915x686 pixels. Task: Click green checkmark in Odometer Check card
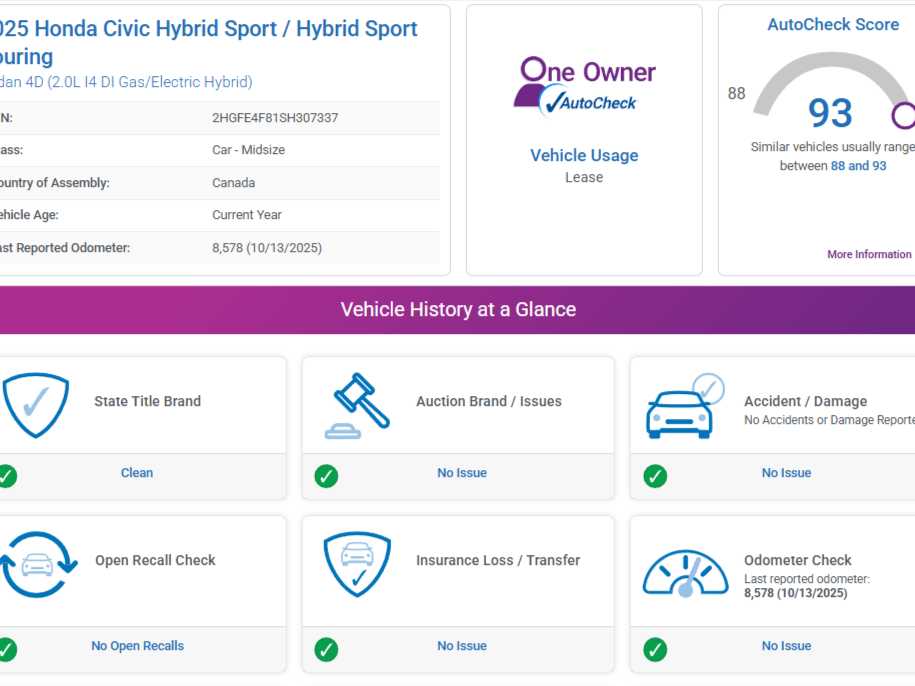tap(655, 649)
